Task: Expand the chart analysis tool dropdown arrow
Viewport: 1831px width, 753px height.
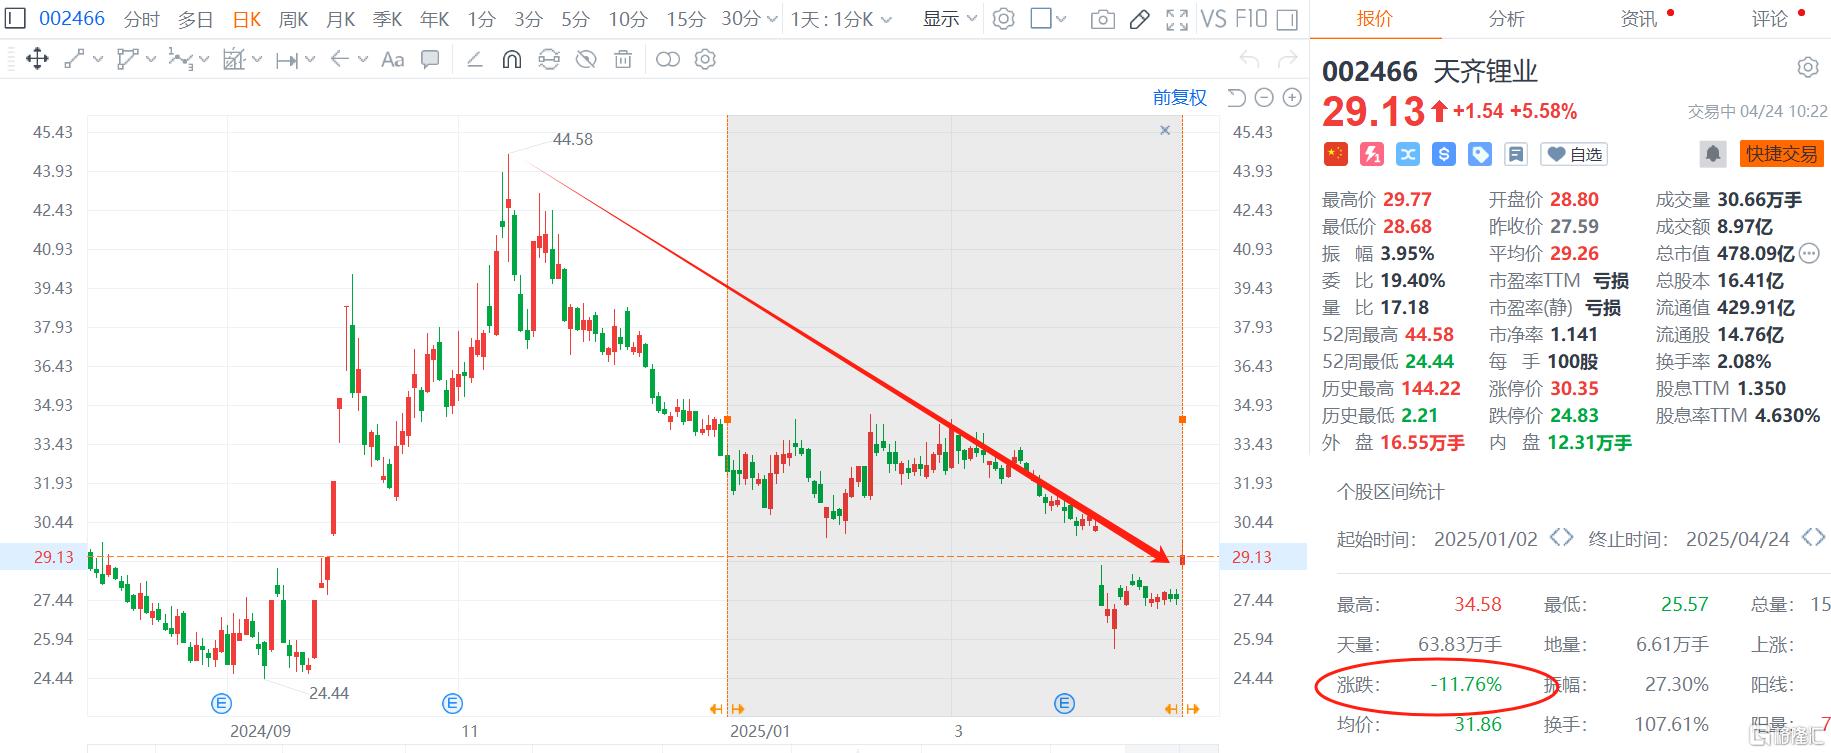Action: point(257,60)
